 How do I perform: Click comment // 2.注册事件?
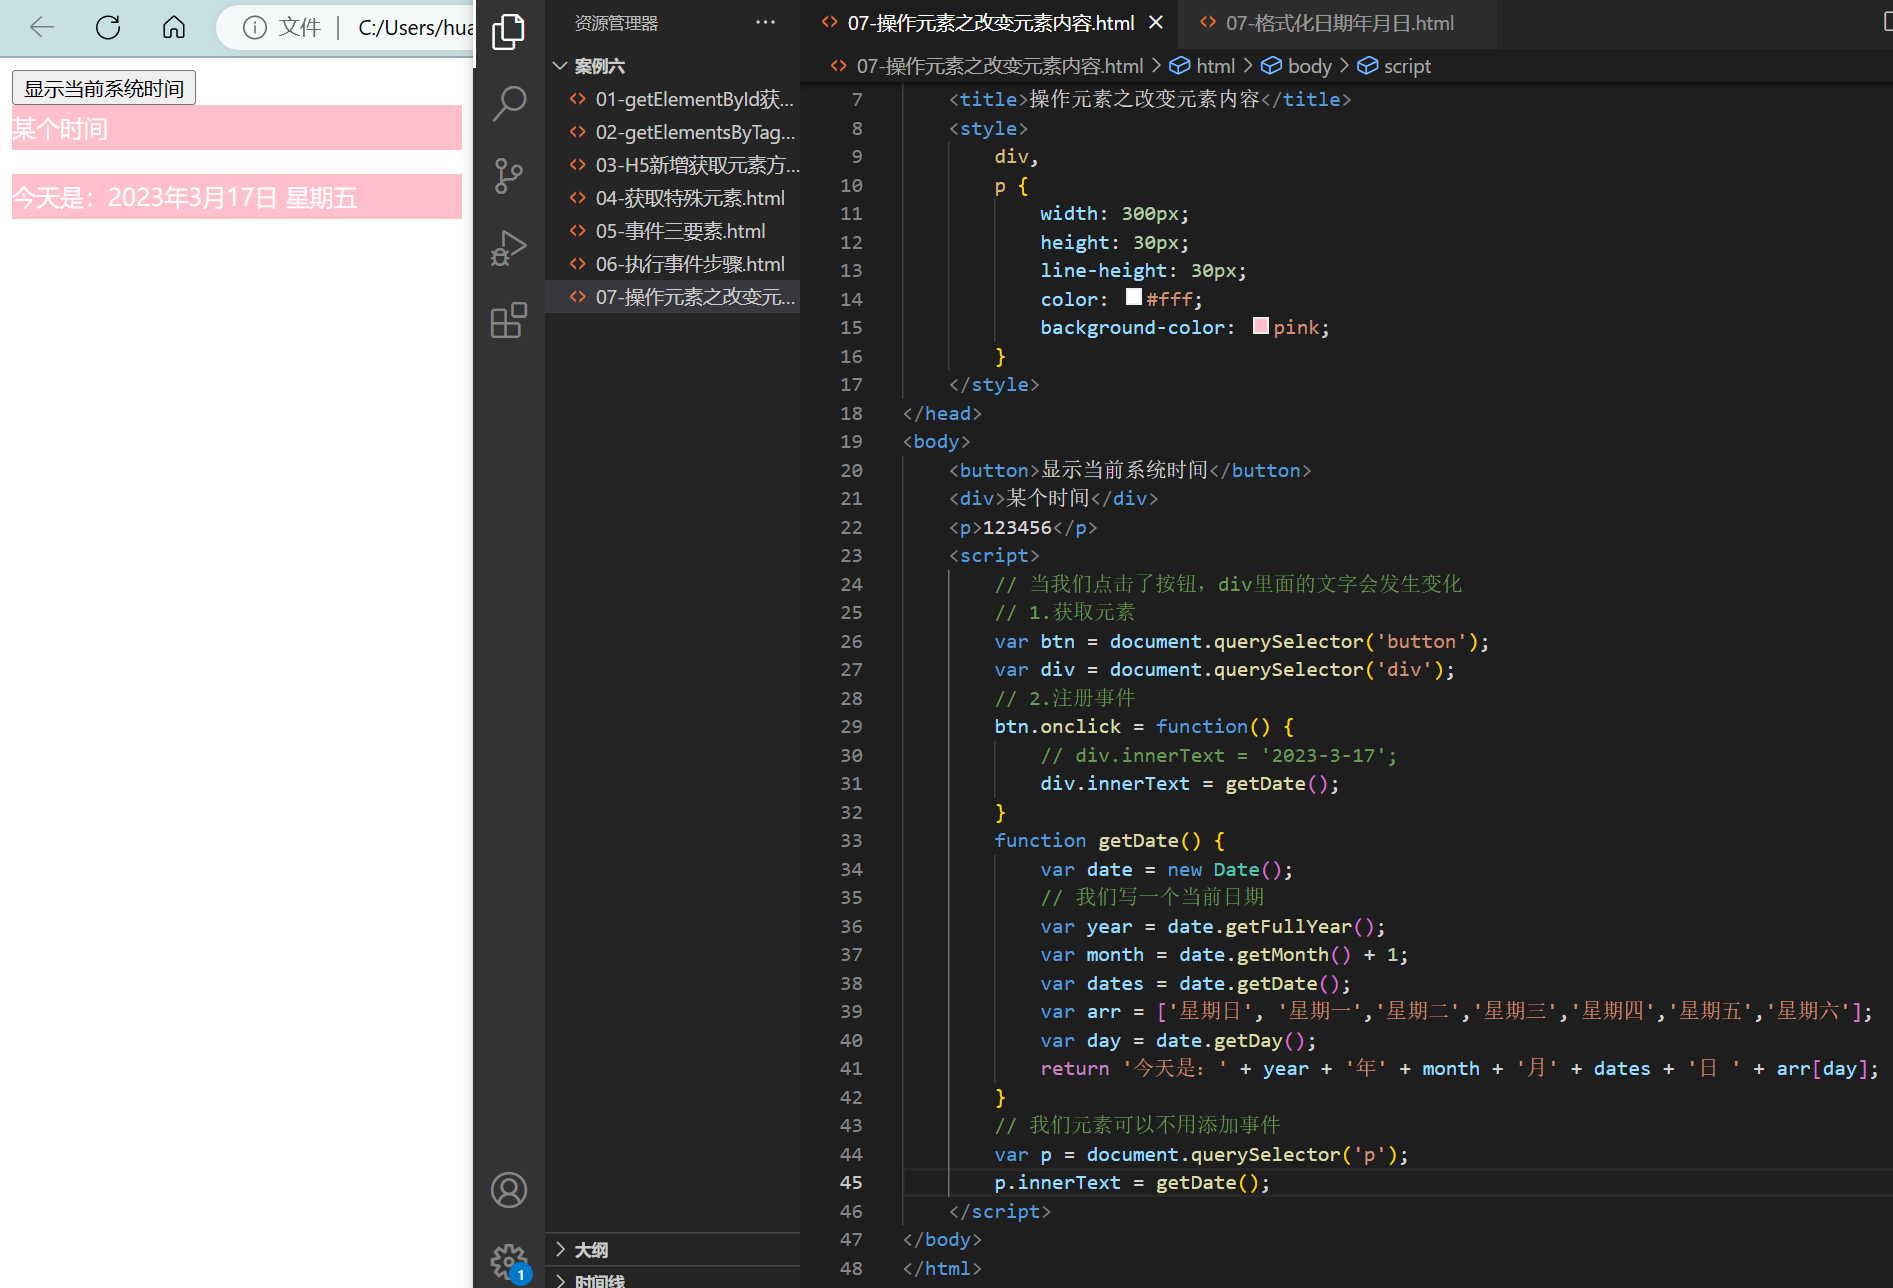1065,698
